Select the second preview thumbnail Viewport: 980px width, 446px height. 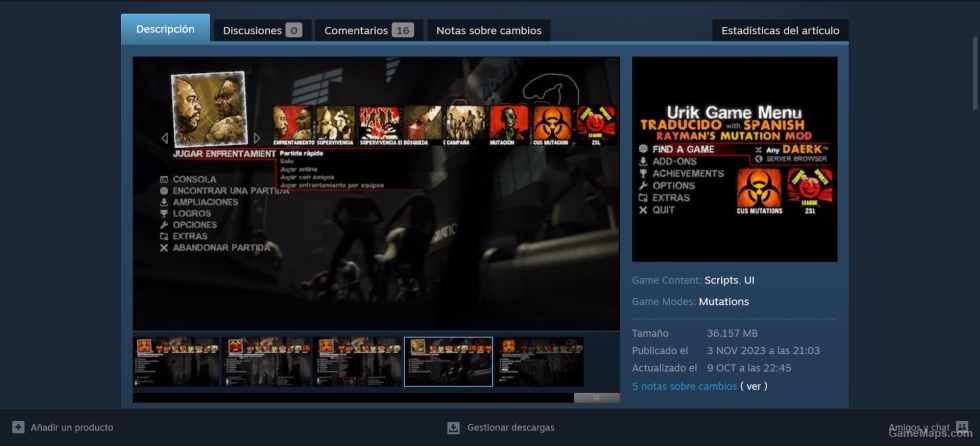pos(267,362)
